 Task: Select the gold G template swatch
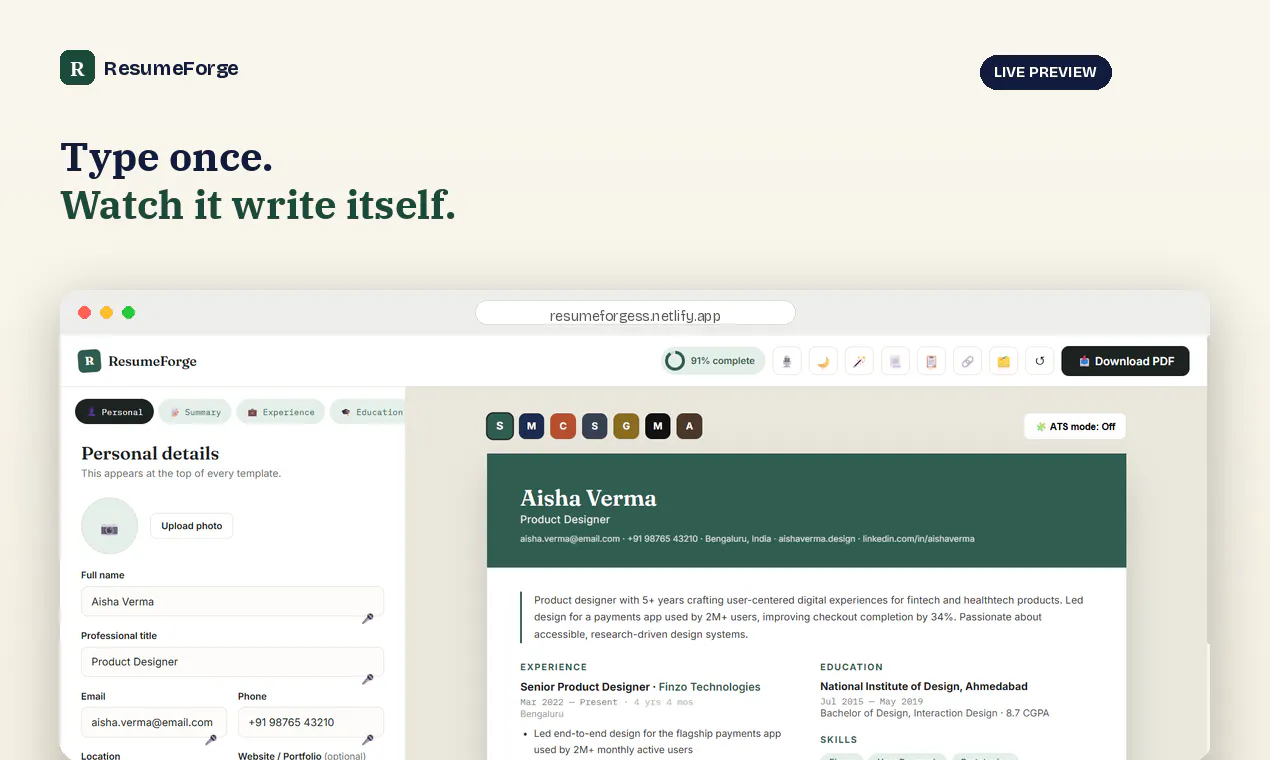626,426
